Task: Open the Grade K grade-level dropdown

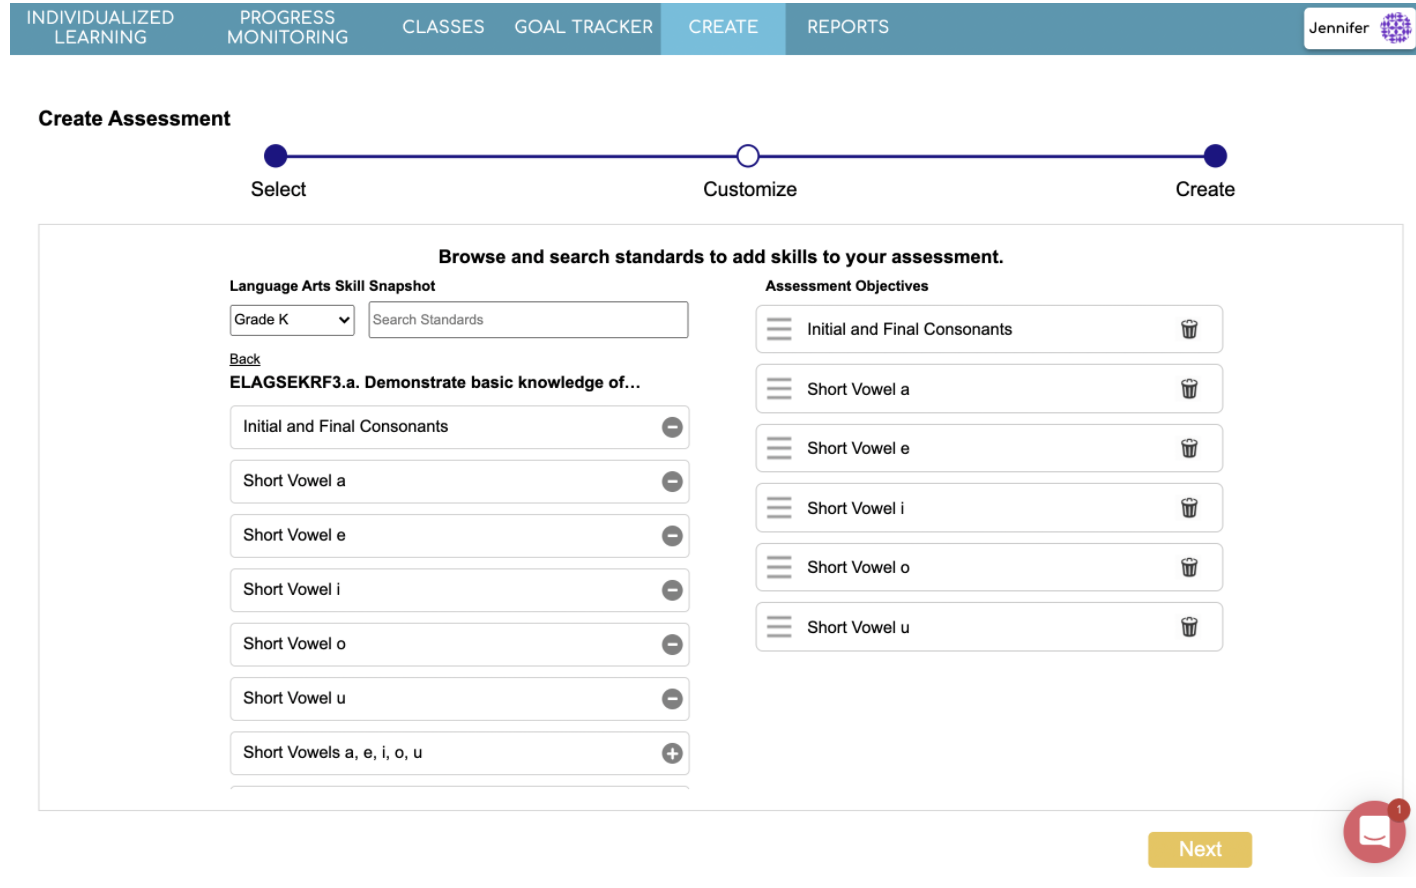Action: [x=291, y=320]
